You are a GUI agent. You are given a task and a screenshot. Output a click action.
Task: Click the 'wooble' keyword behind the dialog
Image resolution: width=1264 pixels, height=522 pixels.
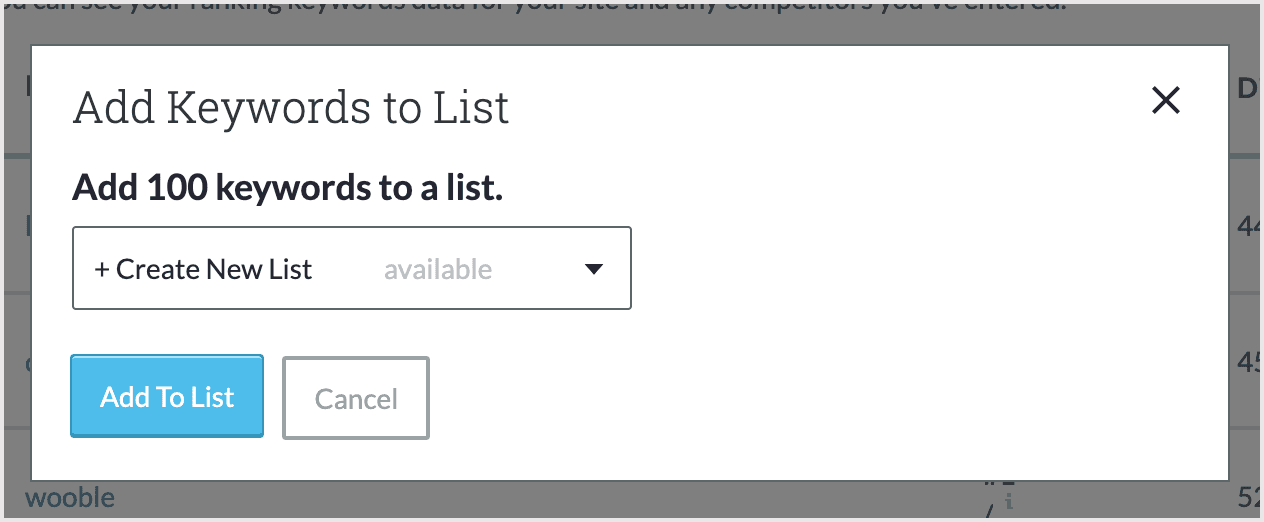(x=70, y=497)
